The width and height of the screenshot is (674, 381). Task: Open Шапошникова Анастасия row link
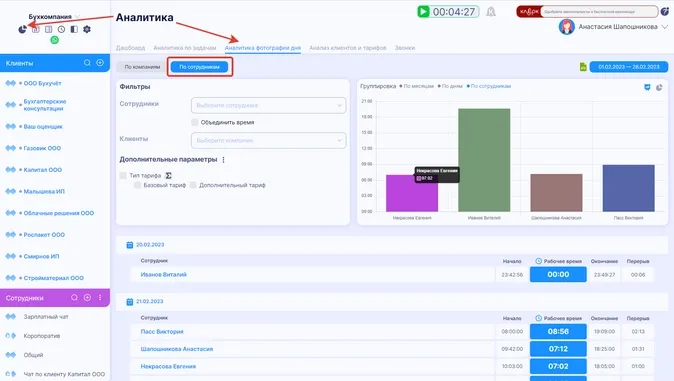(x=177, y=349)
